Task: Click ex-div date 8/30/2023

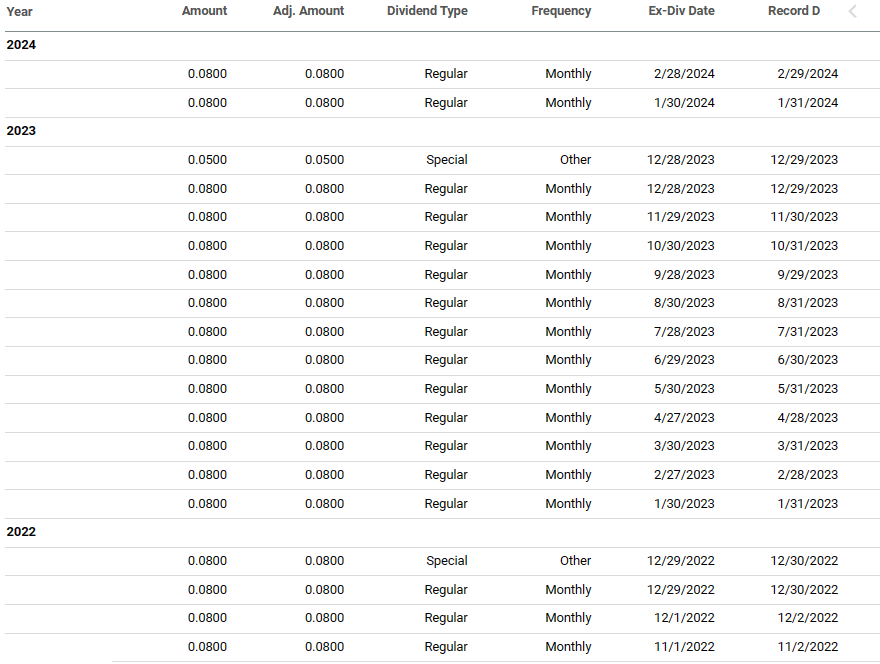Action: 684,303
